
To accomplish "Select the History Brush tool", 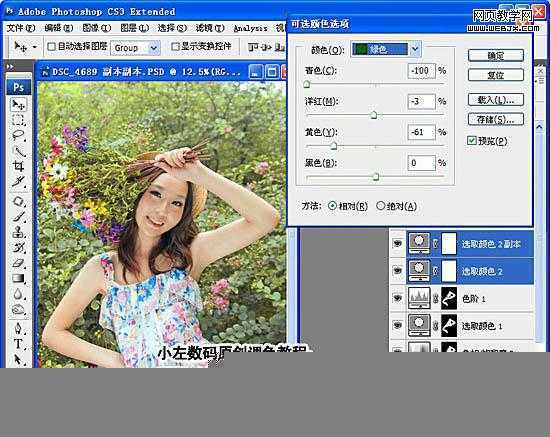I will coord(18,247).
